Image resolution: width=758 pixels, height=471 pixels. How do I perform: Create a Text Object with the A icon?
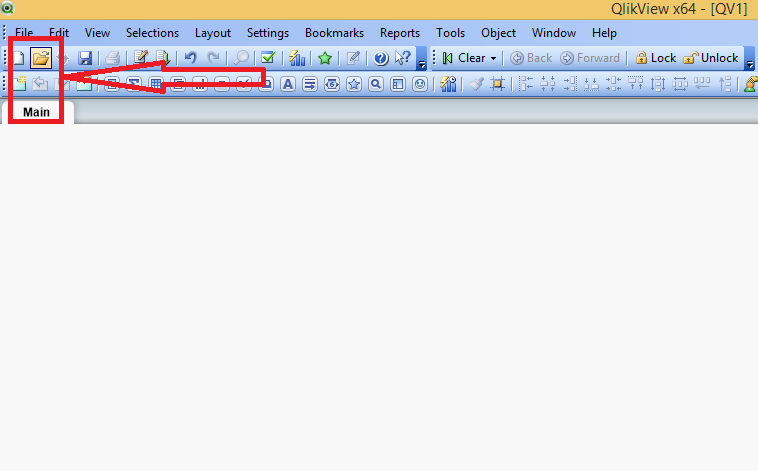click(288, 84)
